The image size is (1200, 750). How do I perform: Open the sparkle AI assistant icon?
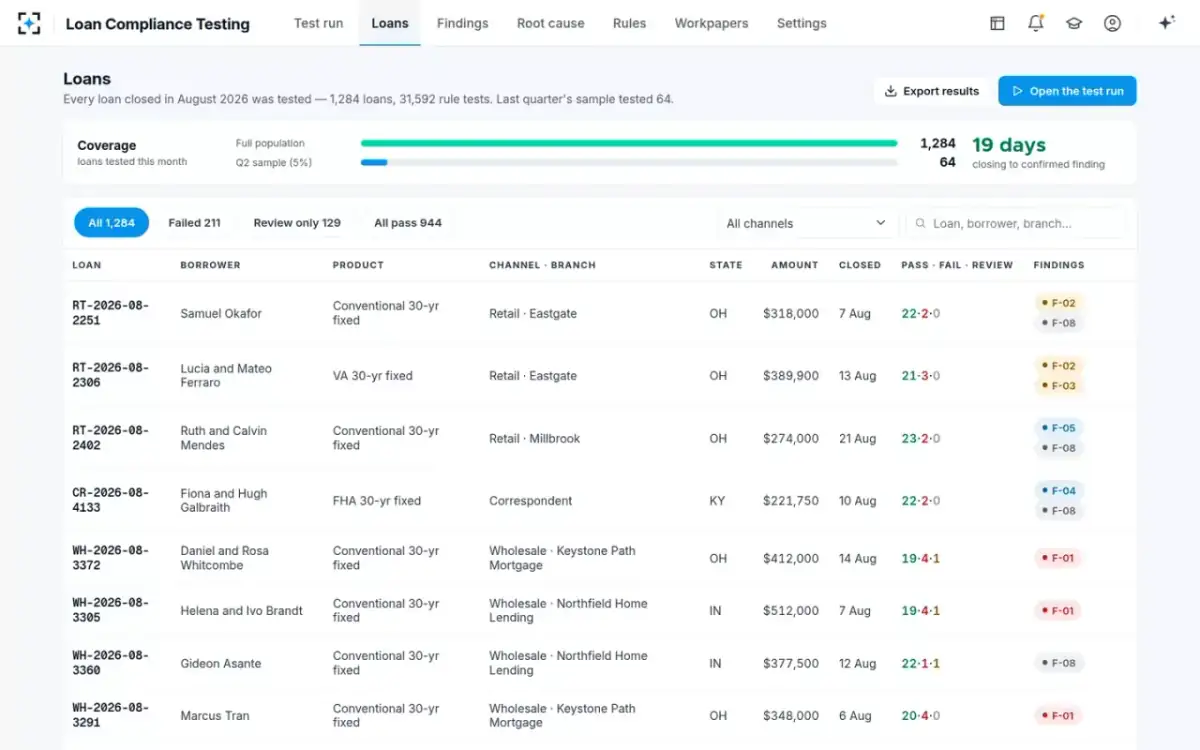pyautogui.click(x=1166, y=23)
